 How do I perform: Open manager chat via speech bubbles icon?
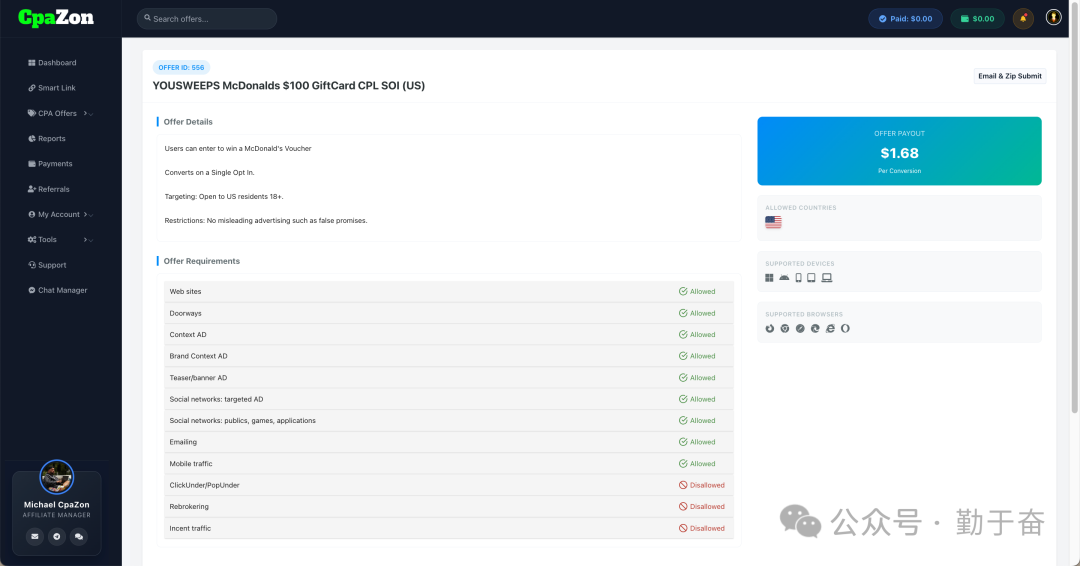point(79,536)
